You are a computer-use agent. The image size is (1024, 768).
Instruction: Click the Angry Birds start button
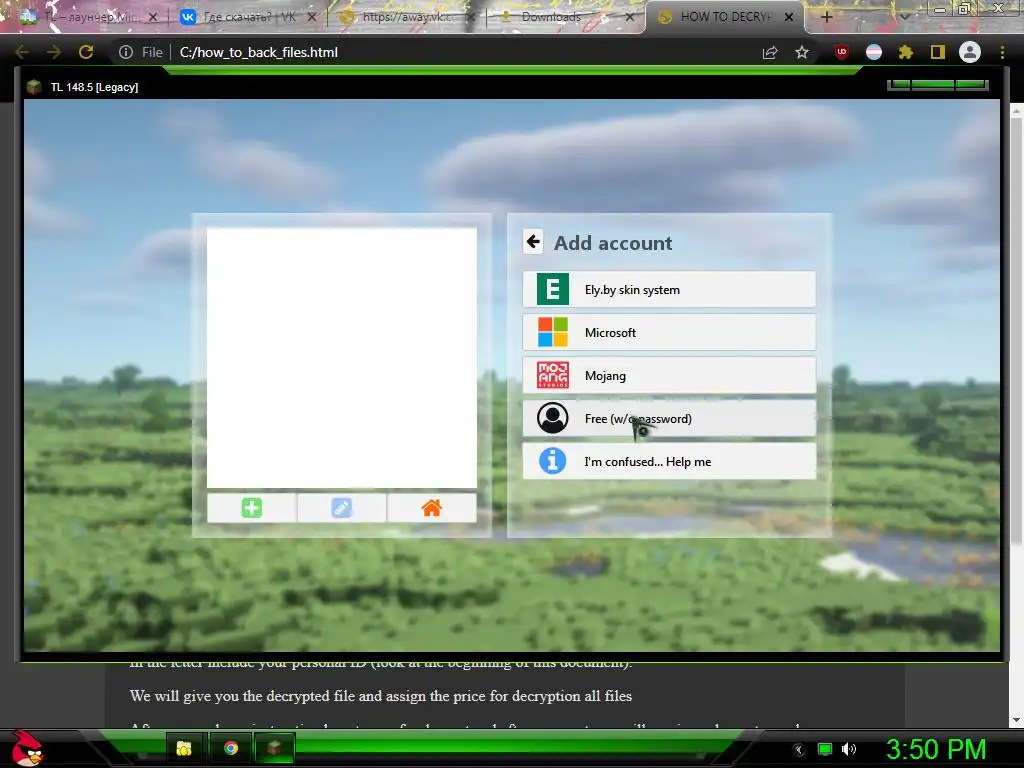[27, 748]
